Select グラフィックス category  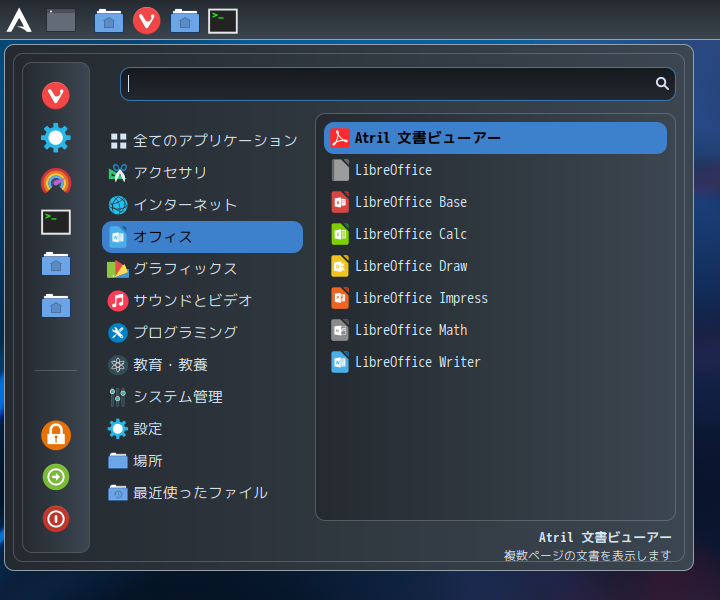tap(202, 269)
